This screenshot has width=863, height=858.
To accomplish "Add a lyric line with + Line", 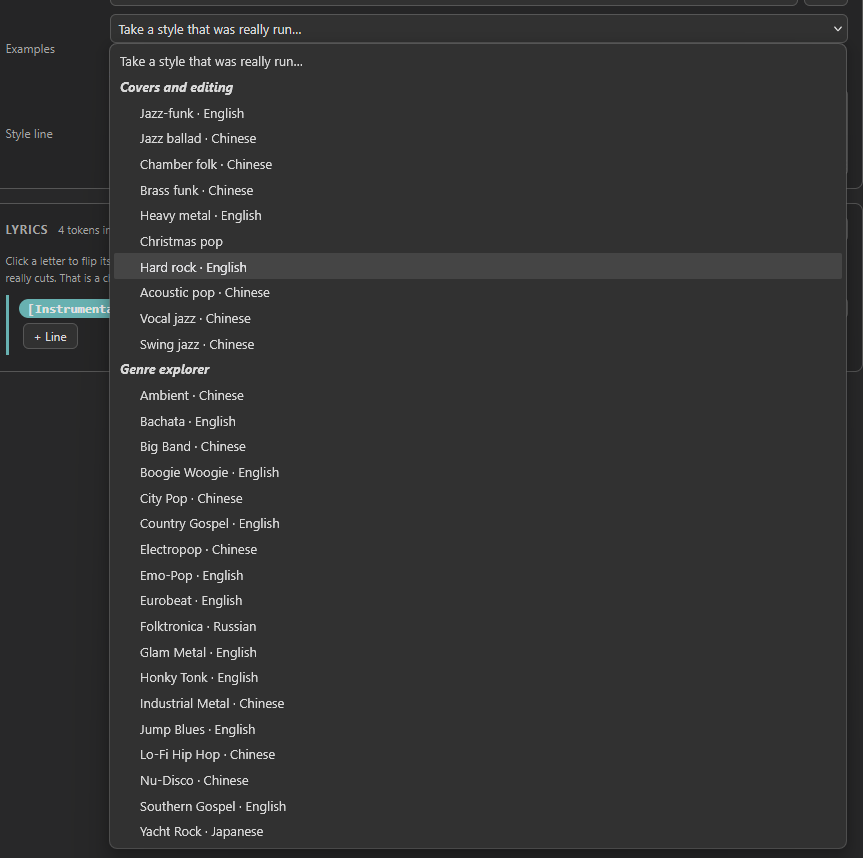I will click(50, 337).
